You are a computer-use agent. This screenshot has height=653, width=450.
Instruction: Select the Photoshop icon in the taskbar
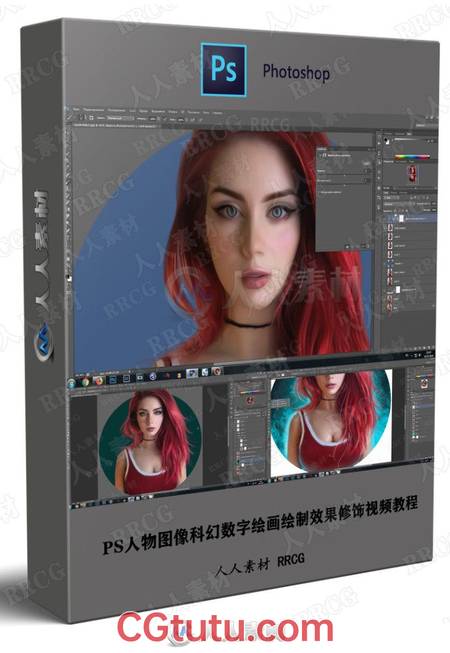pyautogui.click(x=112, y=379)
